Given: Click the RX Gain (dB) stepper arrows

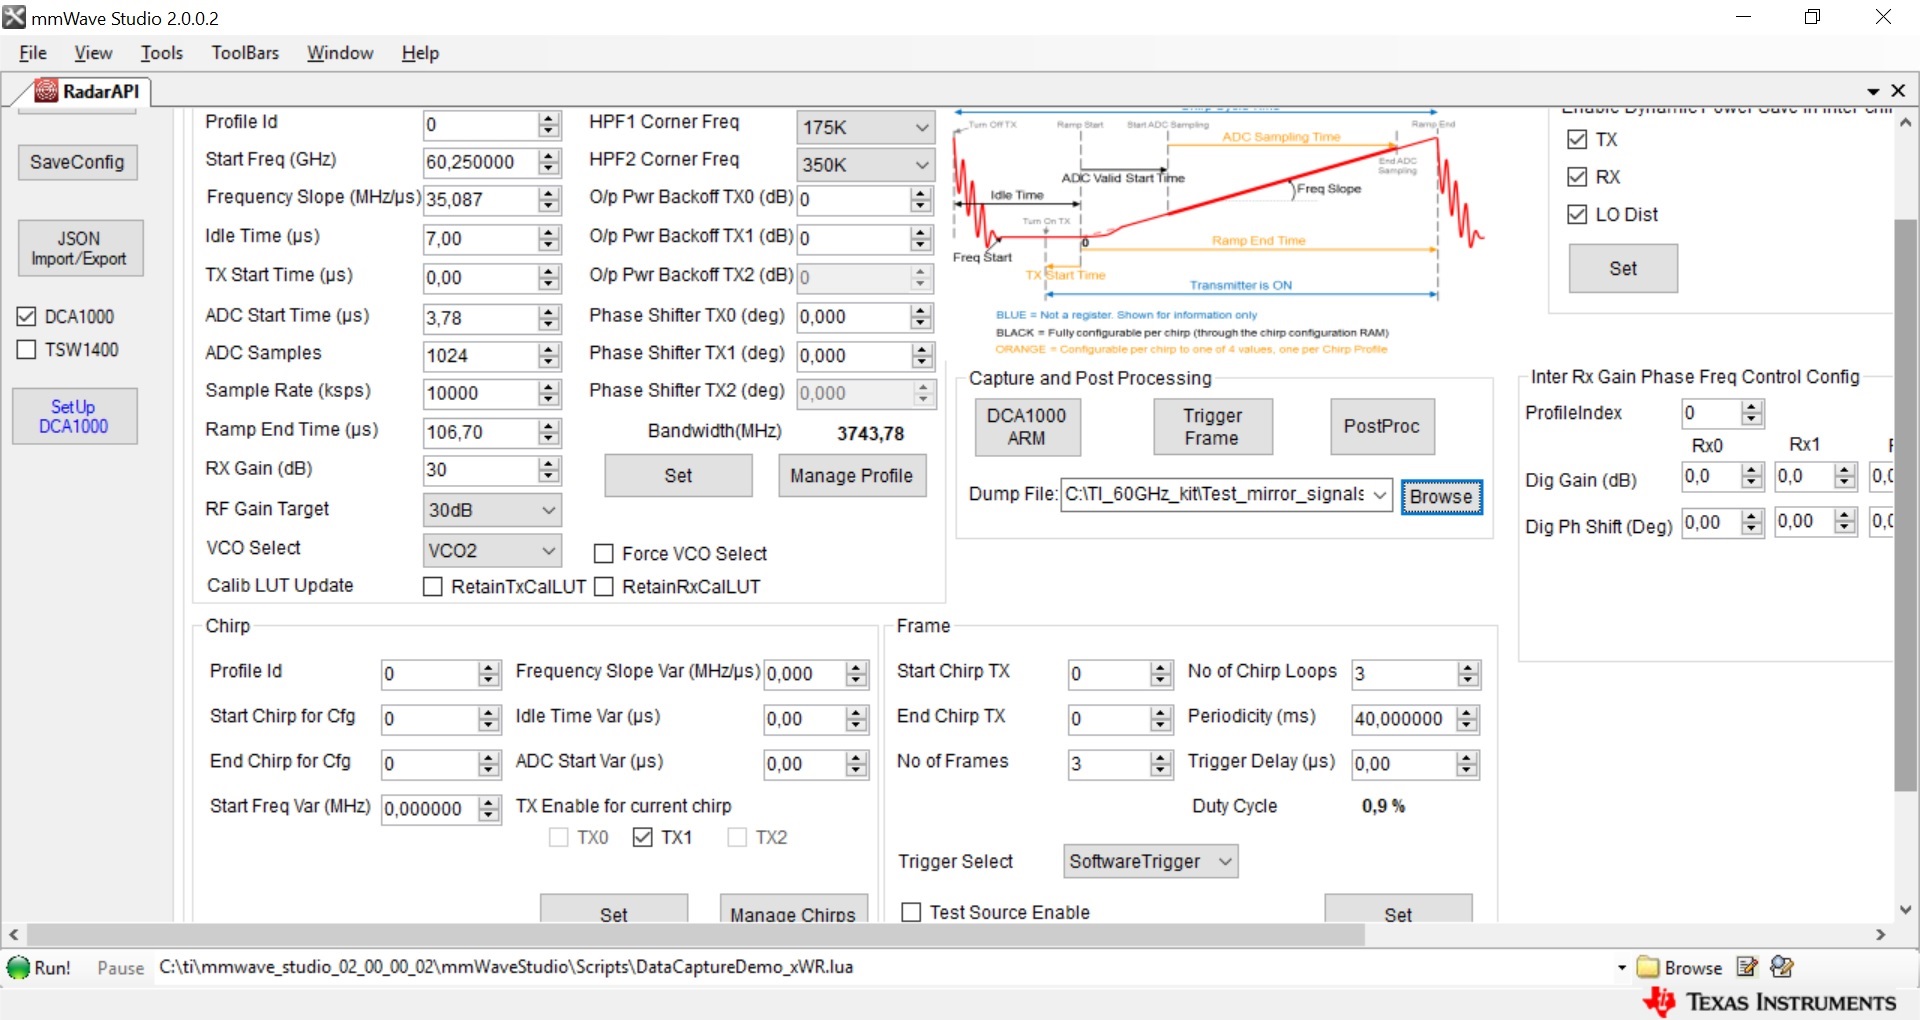Looking at the screenshot, I should (x=549, y=470).
